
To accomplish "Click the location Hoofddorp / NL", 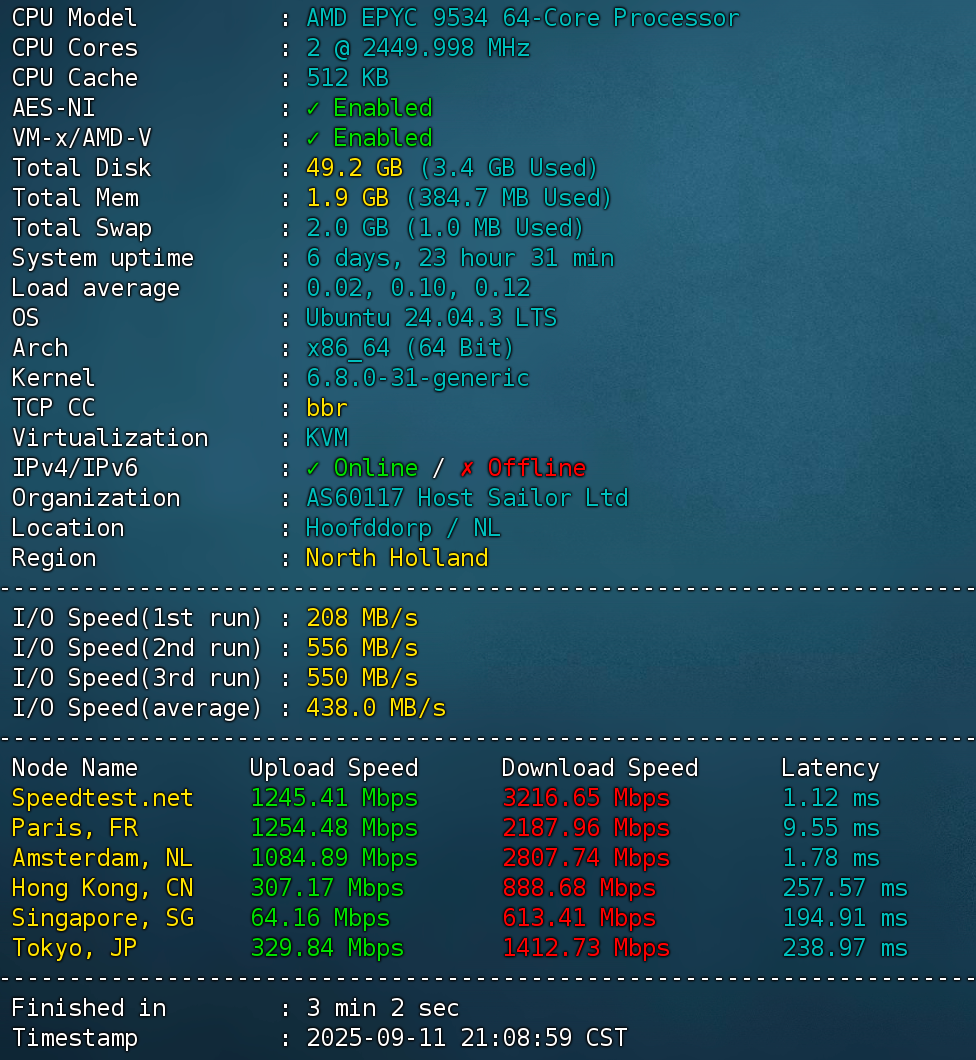I will [403, 528].
